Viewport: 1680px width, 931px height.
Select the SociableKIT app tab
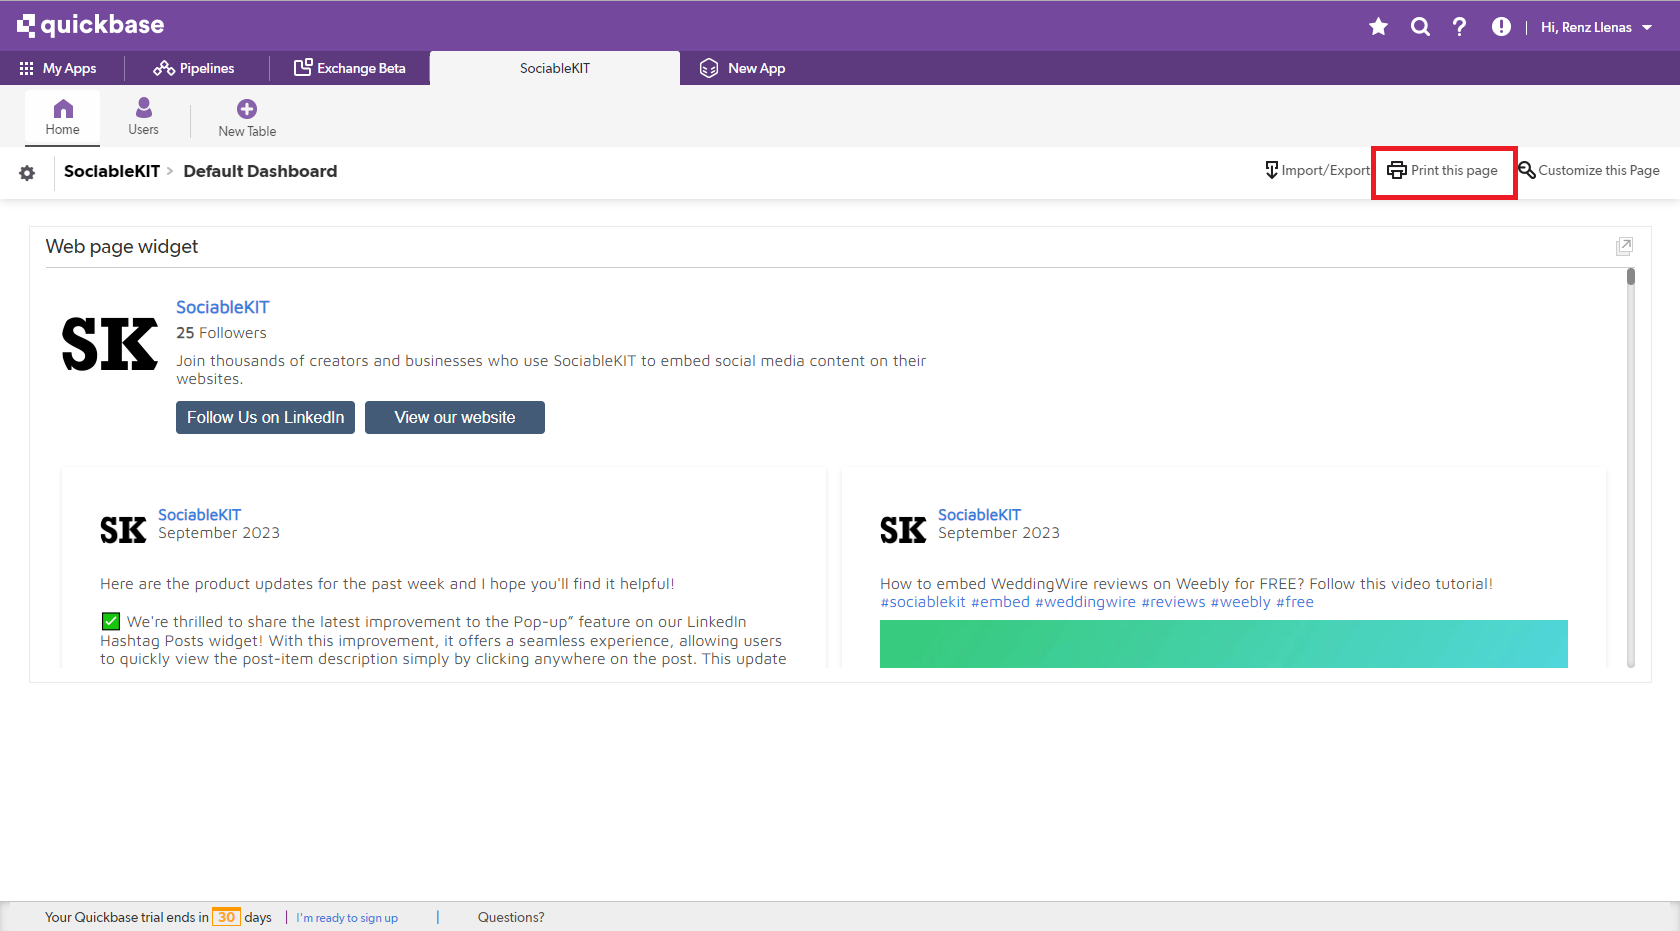tap(555, 68)
